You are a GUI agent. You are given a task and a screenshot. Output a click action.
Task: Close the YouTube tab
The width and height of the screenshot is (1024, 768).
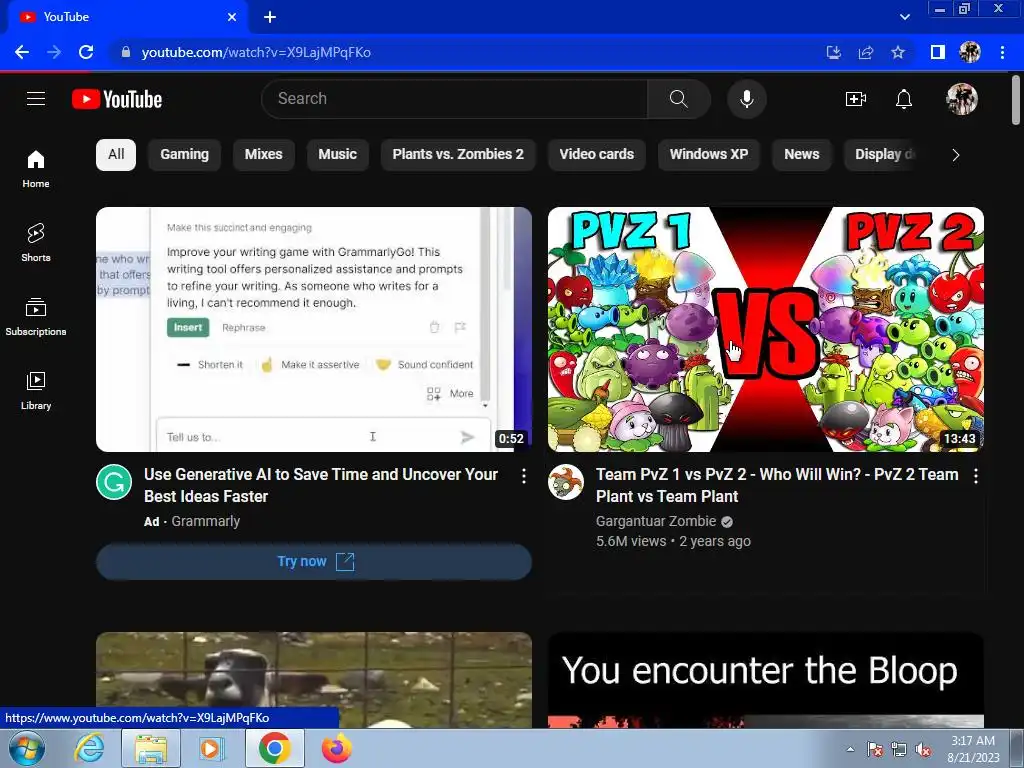tap(232, 17)
